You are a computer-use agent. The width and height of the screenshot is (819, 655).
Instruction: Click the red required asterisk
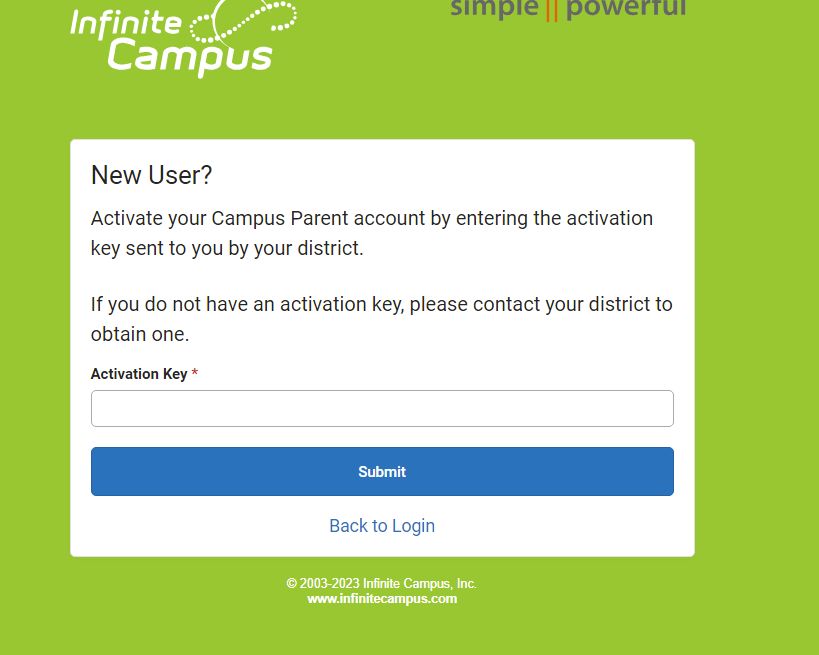pos(194,372)
